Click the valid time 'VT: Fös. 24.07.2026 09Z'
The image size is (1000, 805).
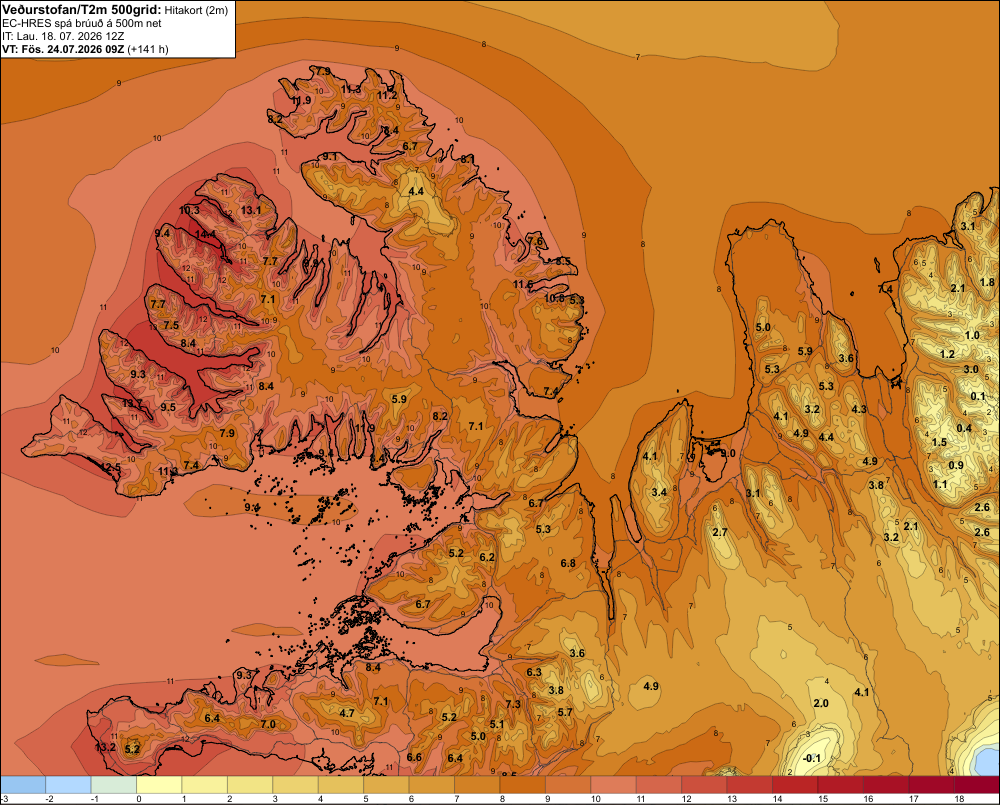pyautogui.click(x=63, y=49)
